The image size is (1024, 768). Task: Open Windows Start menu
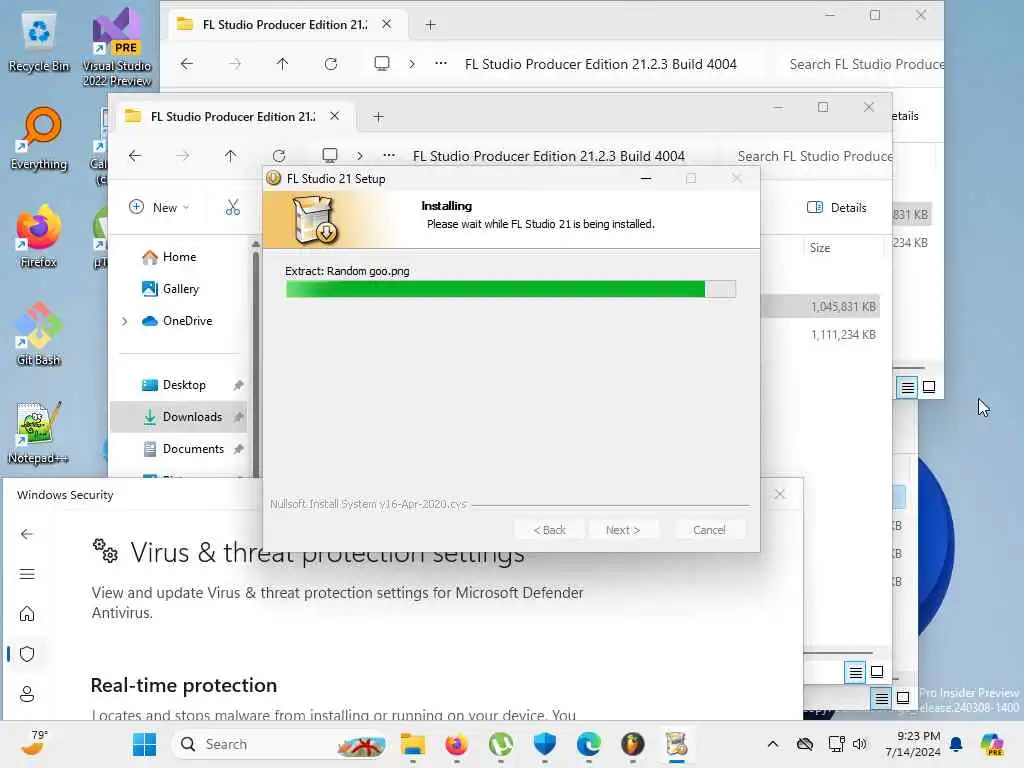point(144,744)
